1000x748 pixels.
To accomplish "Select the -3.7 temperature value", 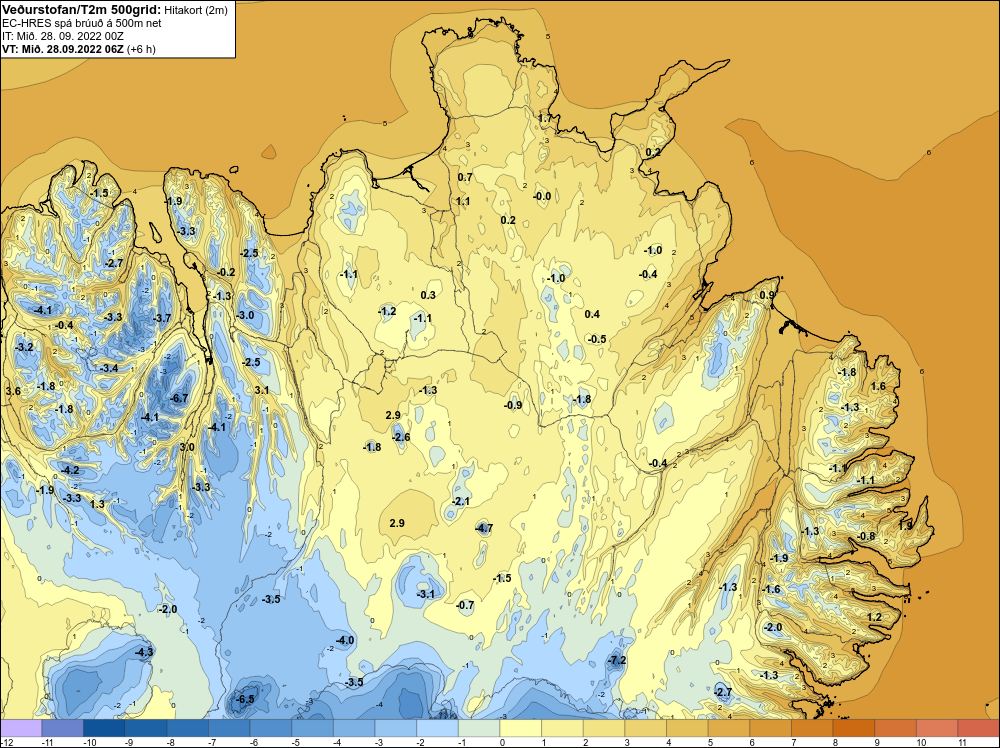I will tap(162, 318).
